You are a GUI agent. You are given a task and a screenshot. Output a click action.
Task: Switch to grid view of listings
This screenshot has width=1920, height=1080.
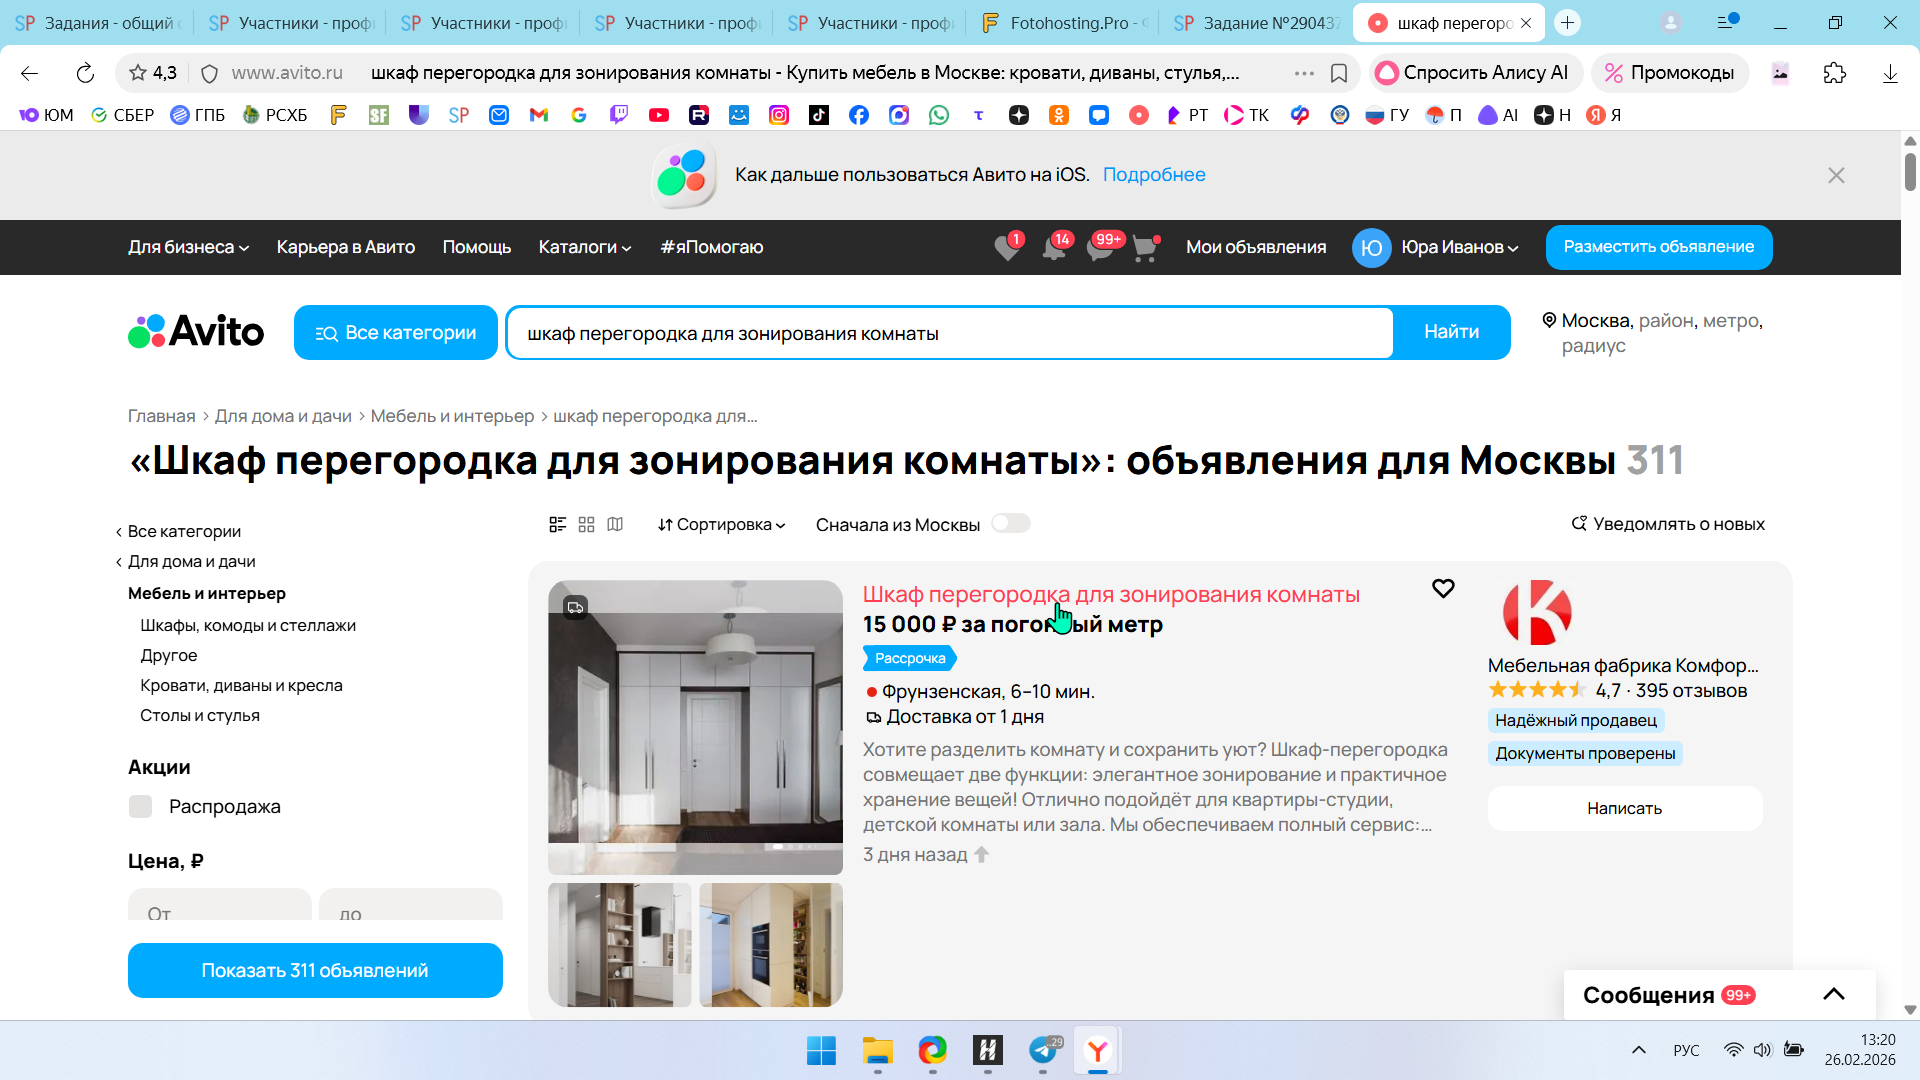(586, 524)
